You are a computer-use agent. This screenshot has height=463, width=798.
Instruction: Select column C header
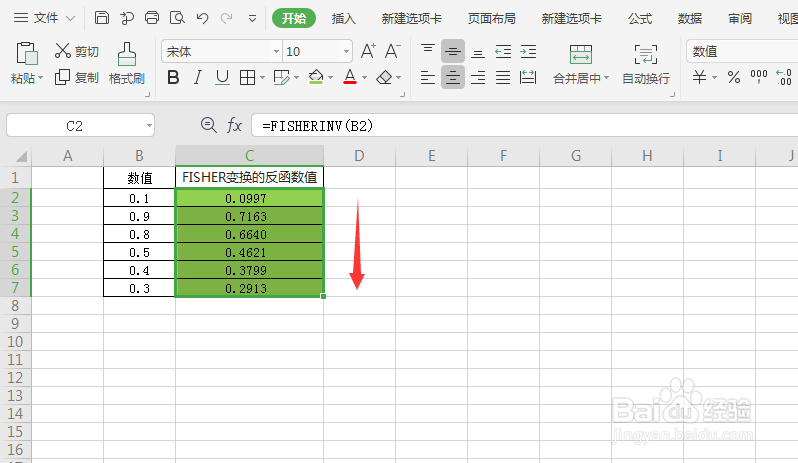(249, 156)
